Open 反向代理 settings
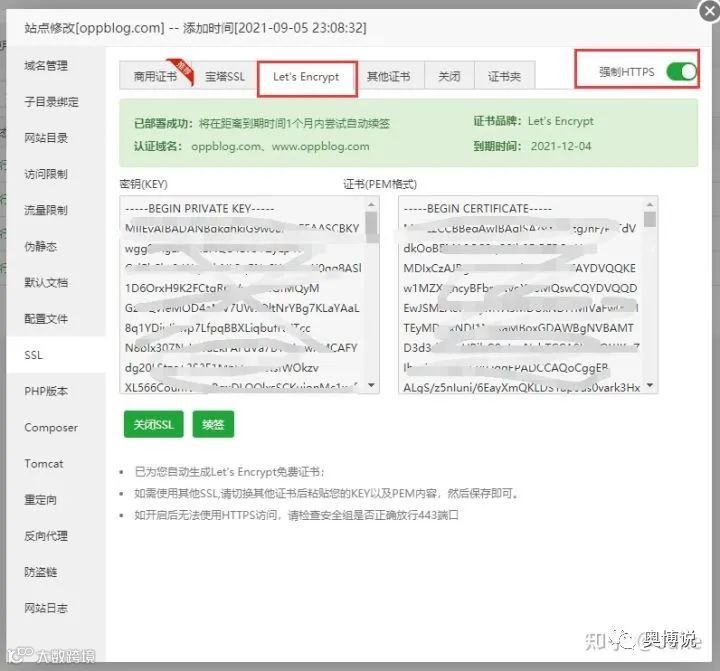This screenshot has height=671, width=720. [x=56, y=536]
